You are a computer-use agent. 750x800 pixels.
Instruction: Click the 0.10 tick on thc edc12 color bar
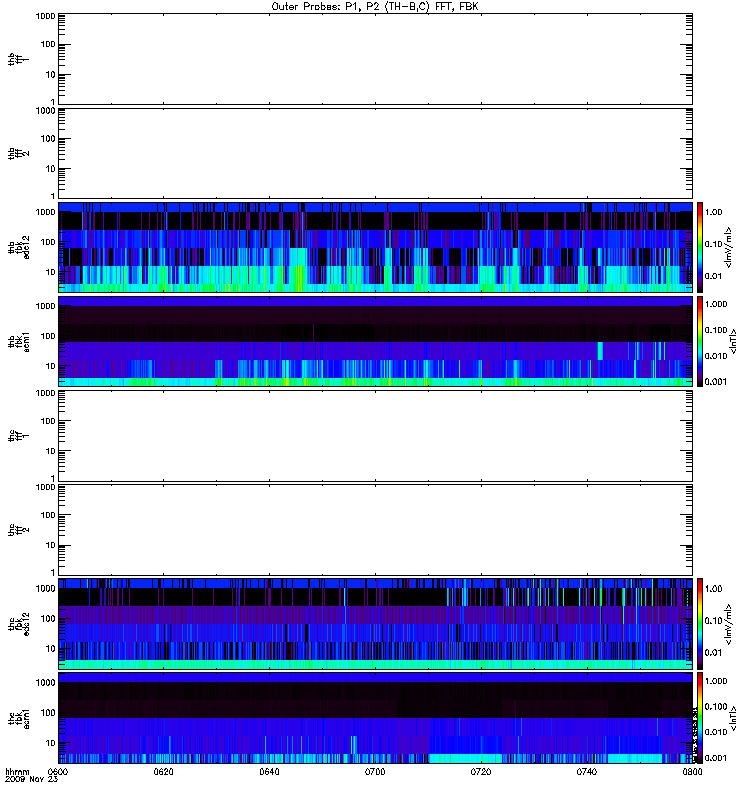[x=713, y=620]
